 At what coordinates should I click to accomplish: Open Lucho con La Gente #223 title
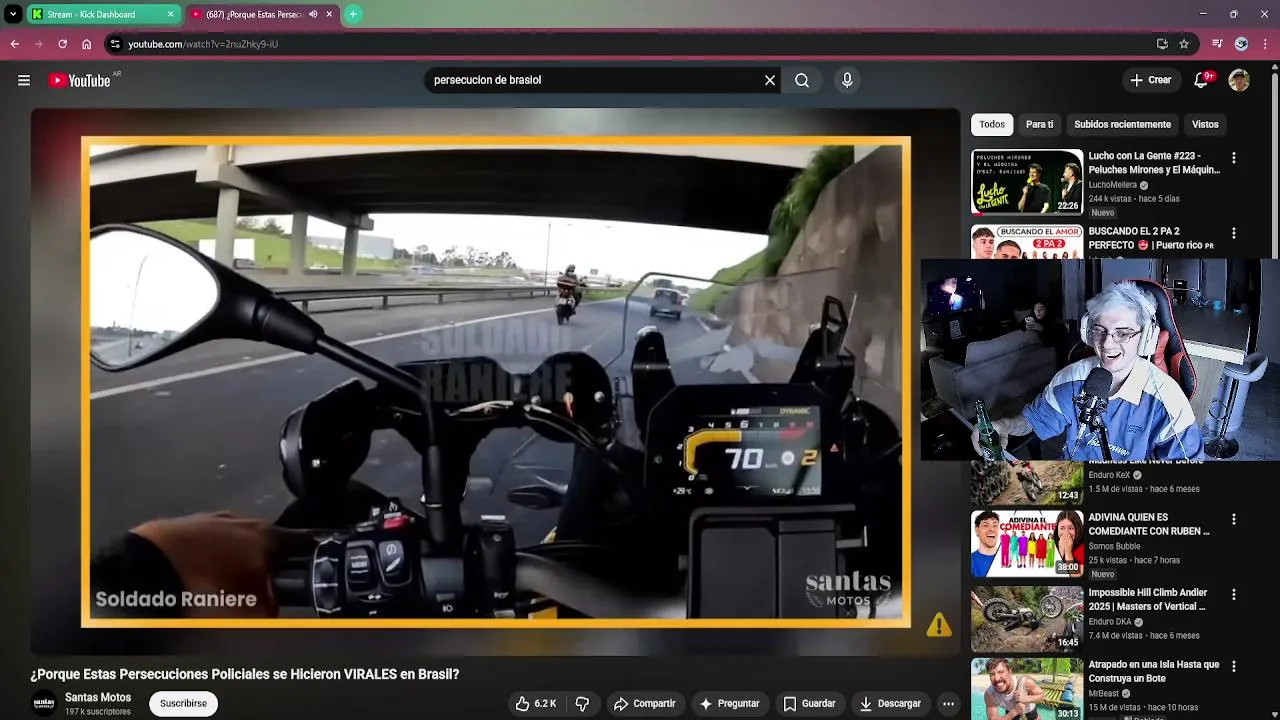(x=1154, y=163)
